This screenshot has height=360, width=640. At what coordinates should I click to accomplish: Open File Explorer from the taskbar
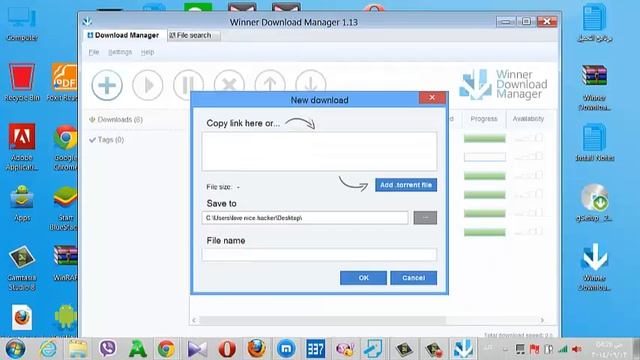tap(78, 349)
